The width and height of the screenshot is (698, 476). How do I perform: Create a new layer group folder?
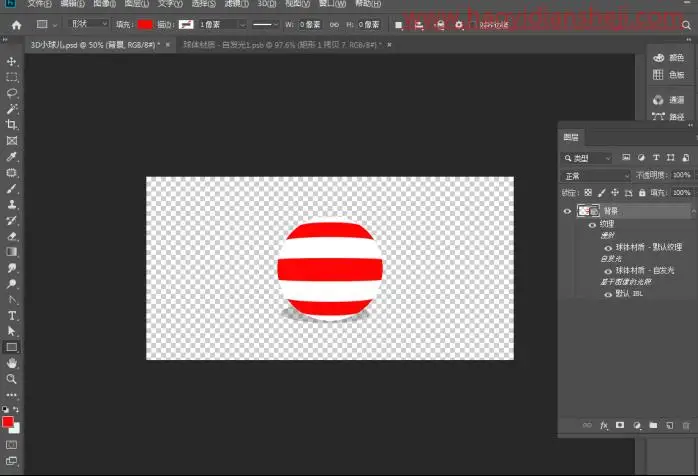tap(653, 425)
